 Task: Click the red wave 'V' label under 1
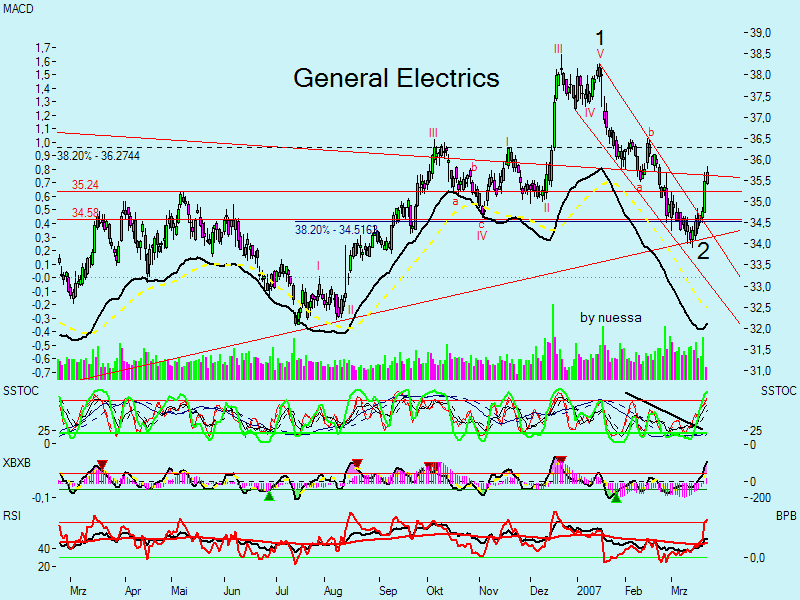tap(601, 54)
